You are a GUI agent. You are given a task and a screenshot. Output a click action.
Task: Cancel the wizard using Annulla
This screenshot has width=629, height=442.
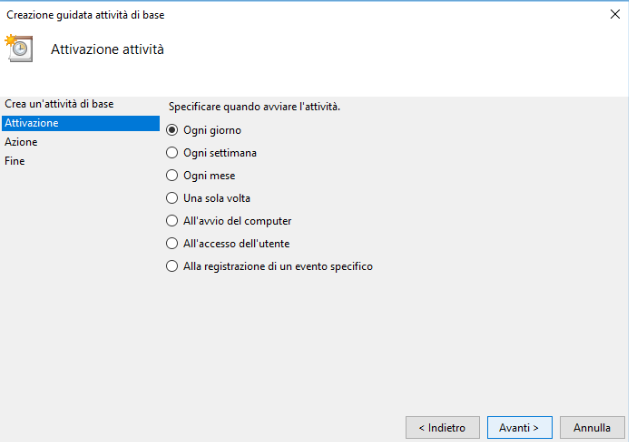(x=592, y=428)
